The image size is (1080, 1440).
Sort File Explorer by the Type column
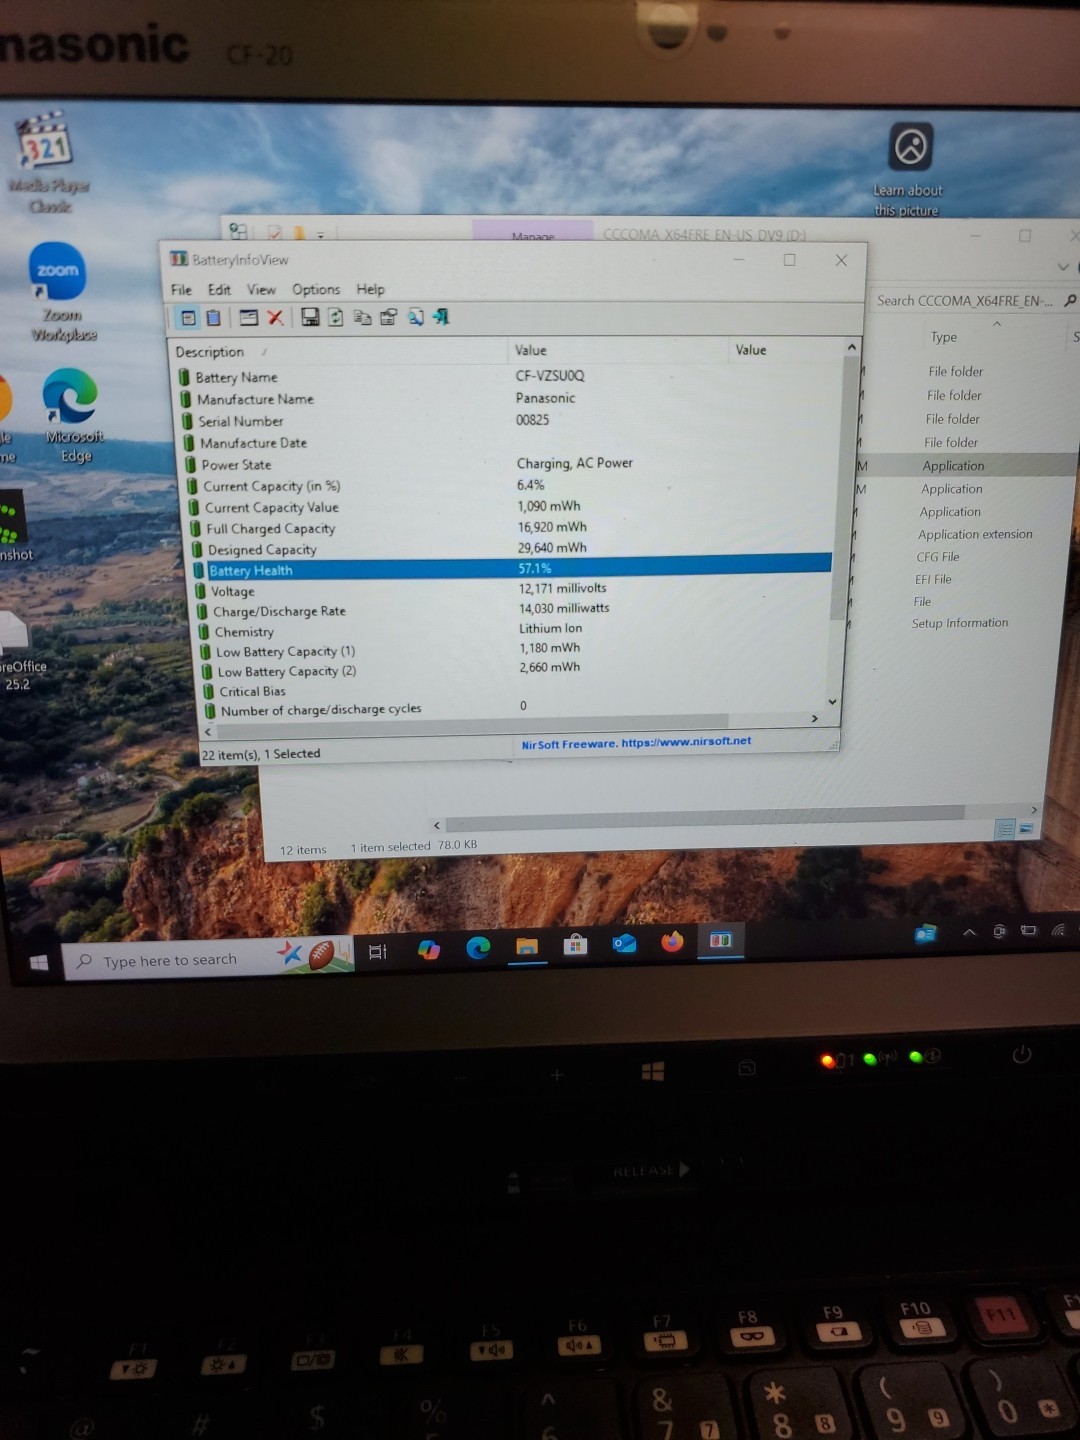[944, 337]
